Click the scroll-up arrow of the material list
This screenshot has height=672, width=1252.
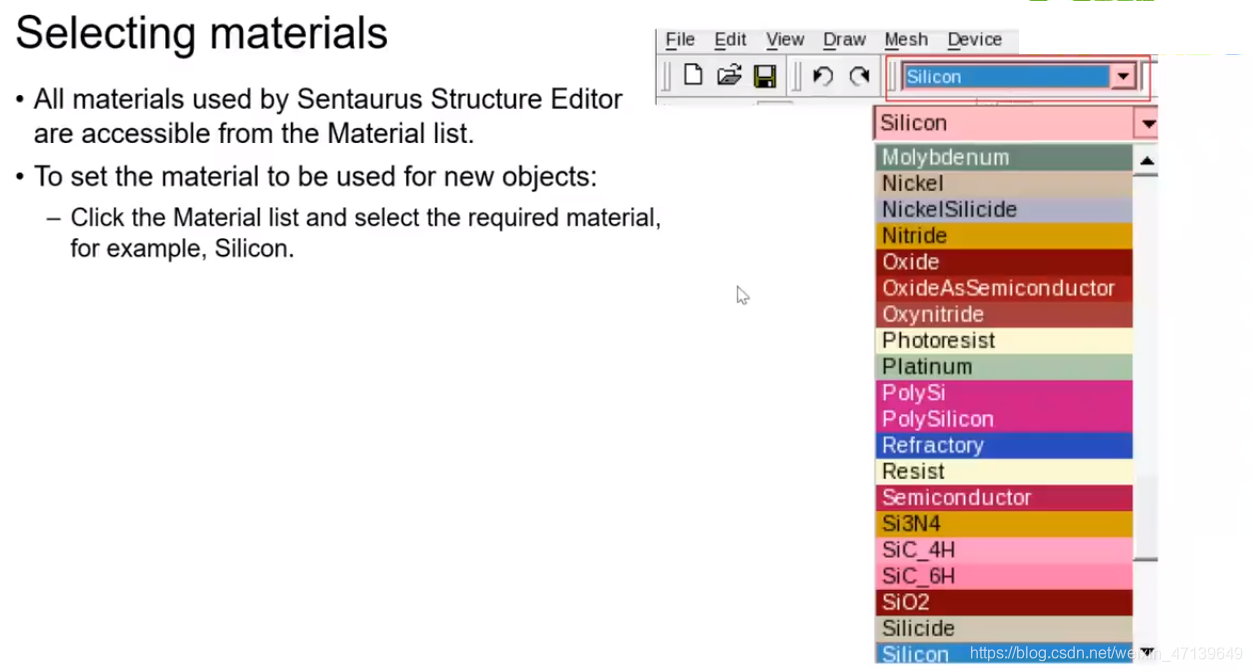tap(1146, 160)
